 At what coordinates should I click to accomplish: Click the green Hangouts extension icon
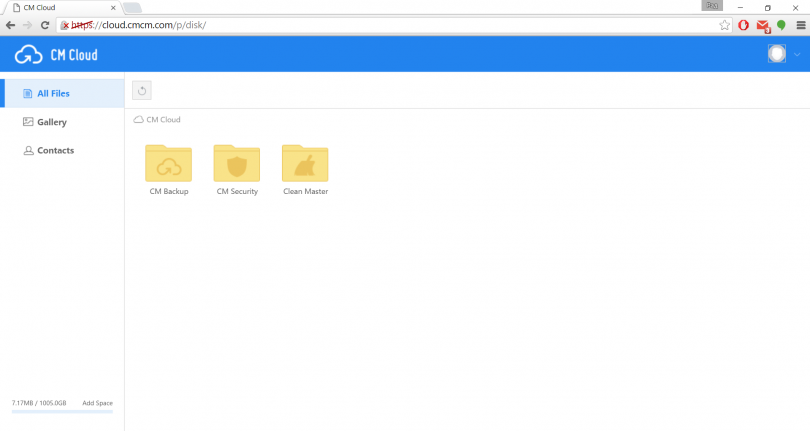(x=781, y=24)
